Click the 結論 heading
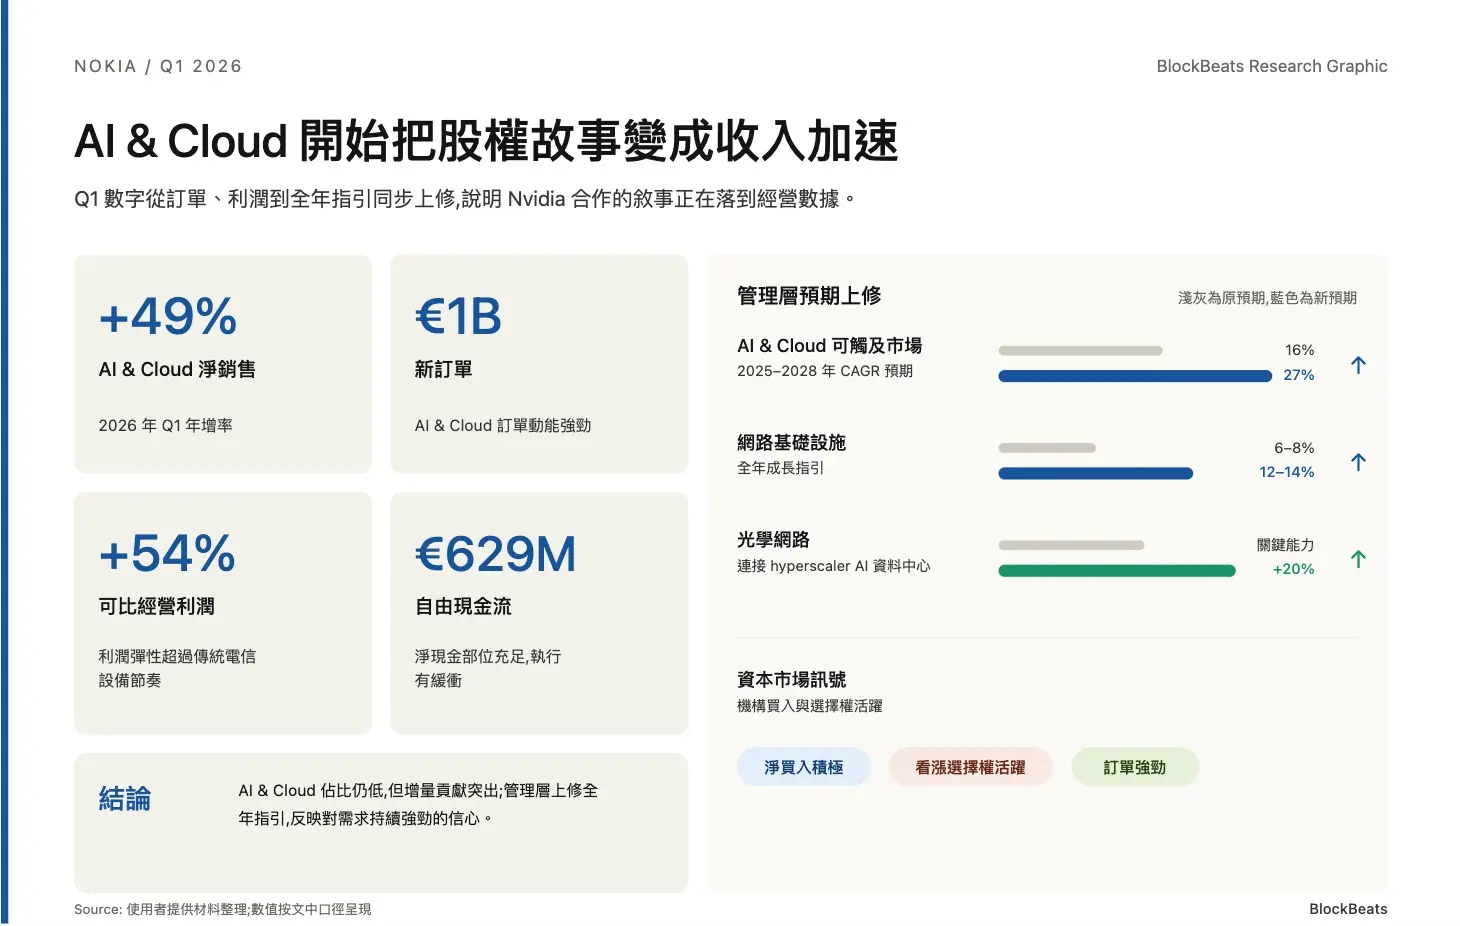The image size is (1460, 926). pyautogui.click(x=125, y=798)
